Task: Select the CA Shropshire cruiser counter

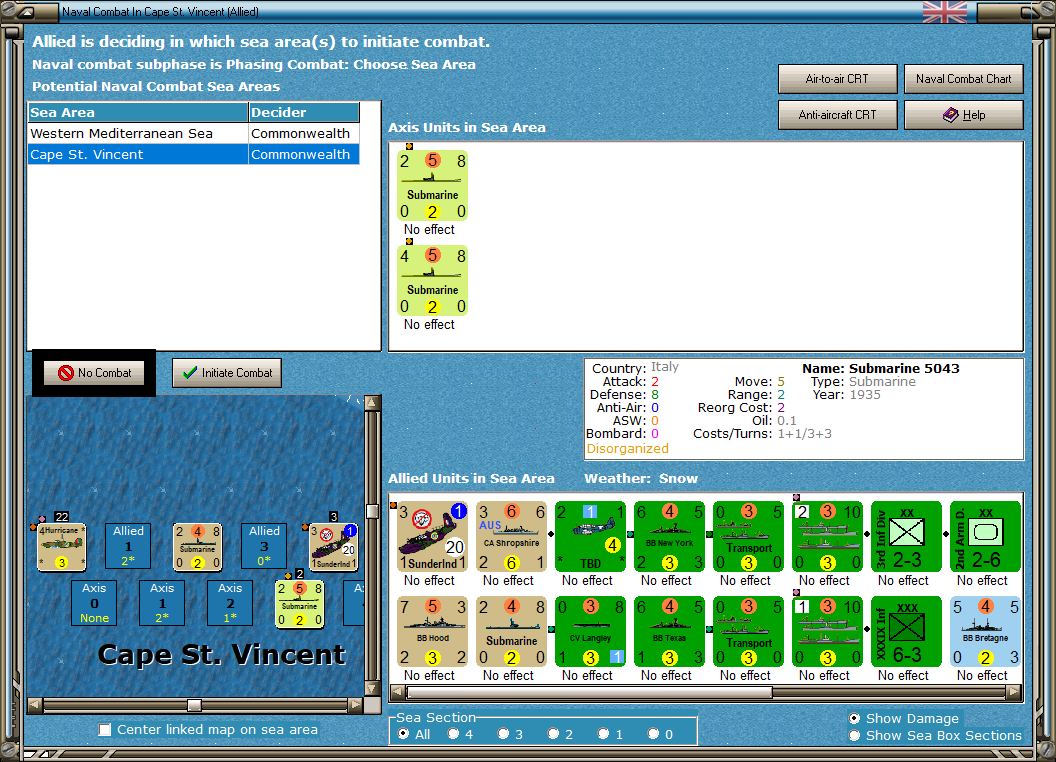Action: pos(511,536)
